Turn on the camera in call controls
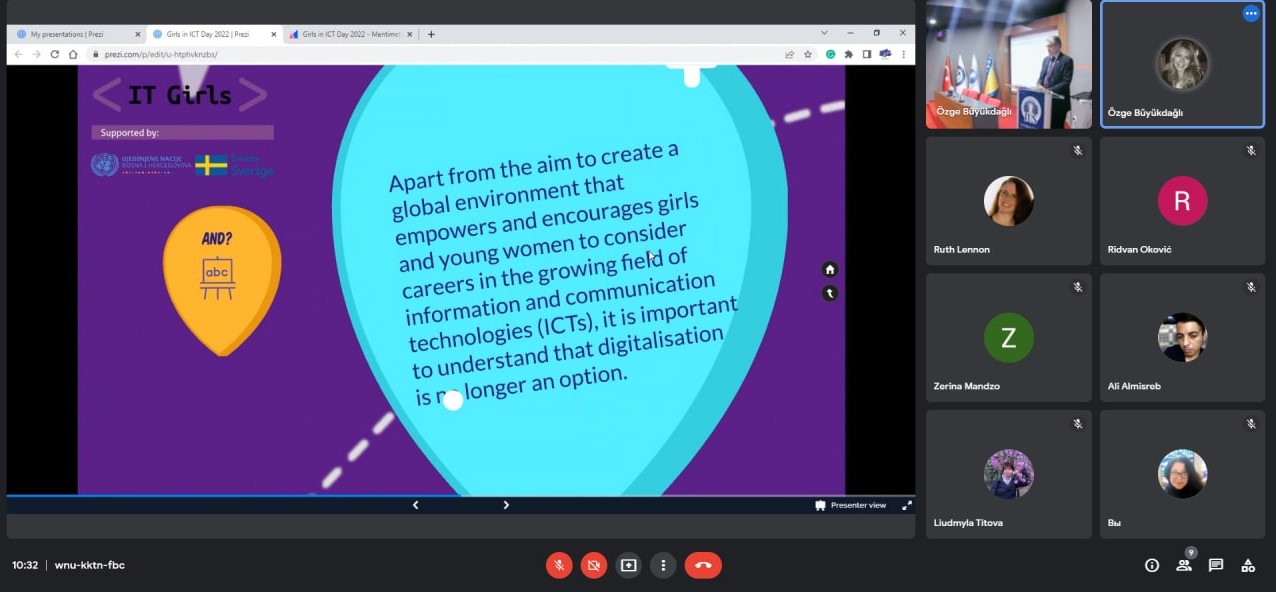This screenshot has width=1276, height=592. pos(593,565)
